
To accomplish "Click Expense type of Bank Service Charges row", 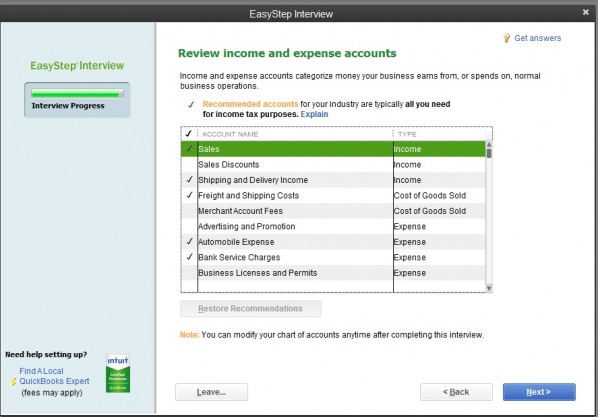I will pyautogui.click(x=410, y=257).
